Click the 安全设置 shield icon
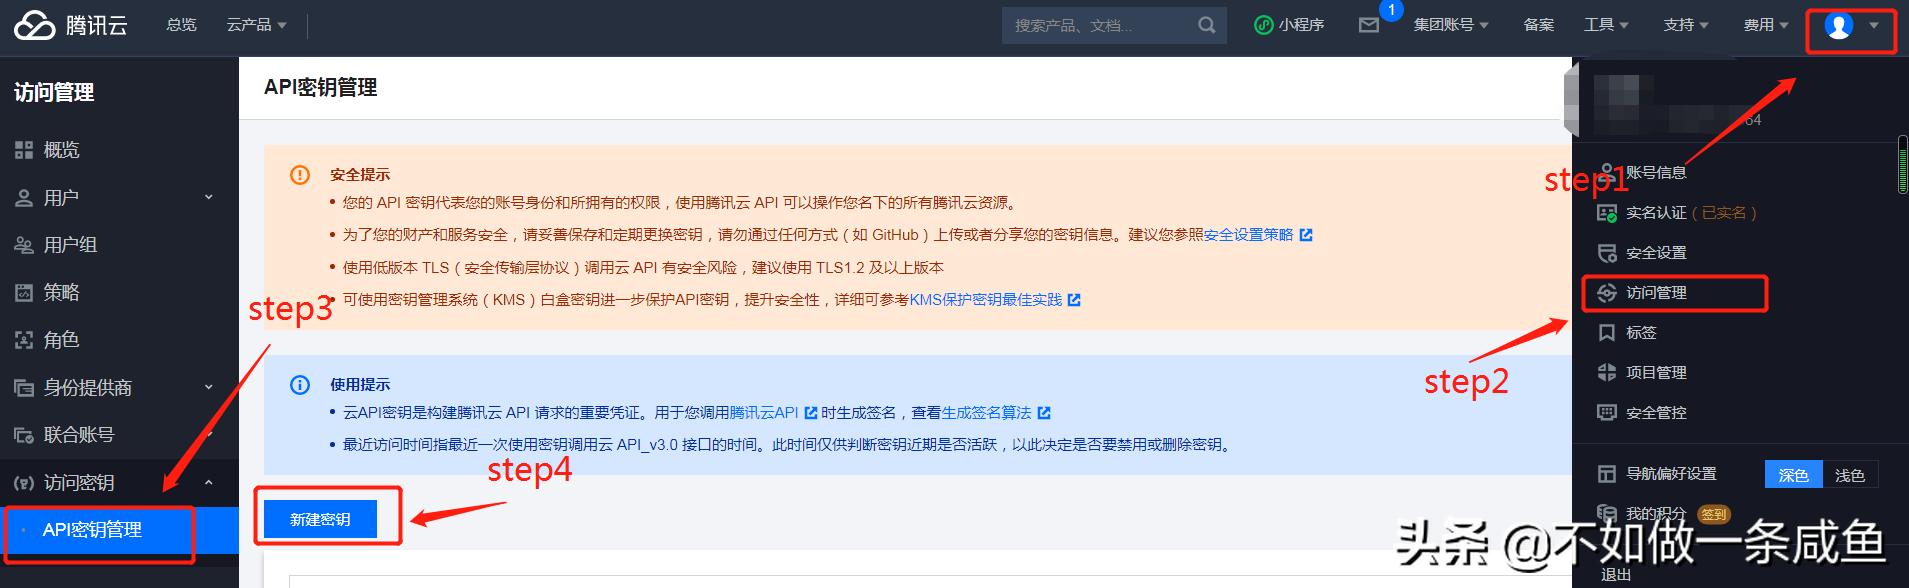 pos(1607,253)
